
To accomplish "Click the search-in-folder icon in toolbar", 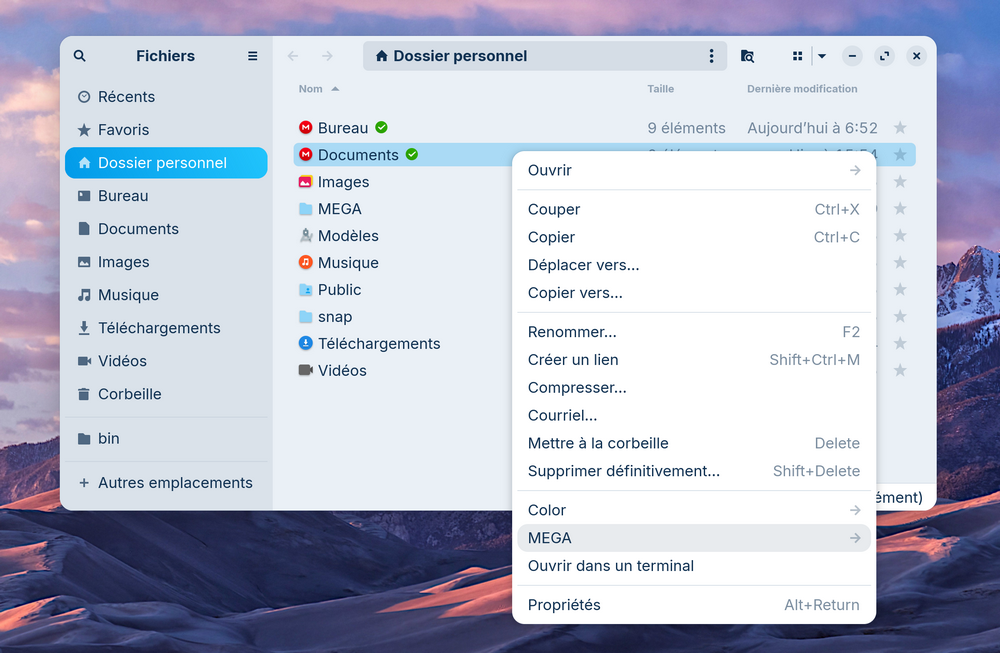I will [747, 56].
